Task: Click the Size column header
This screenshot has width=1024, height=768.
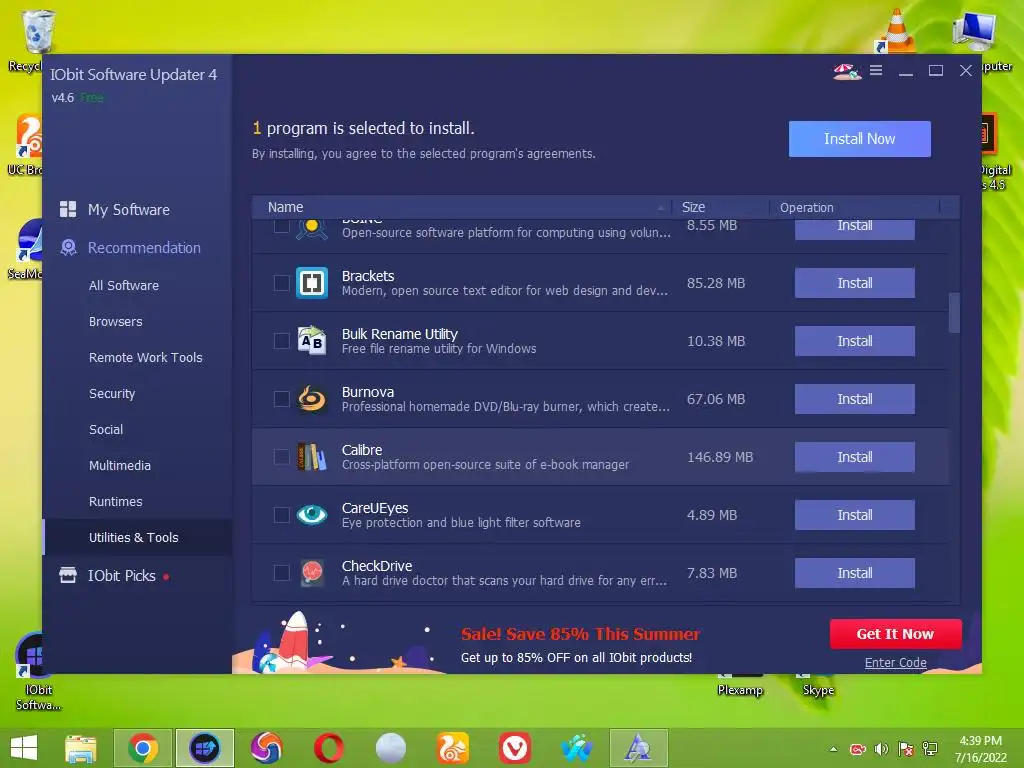Action: [x=721, y=207]
